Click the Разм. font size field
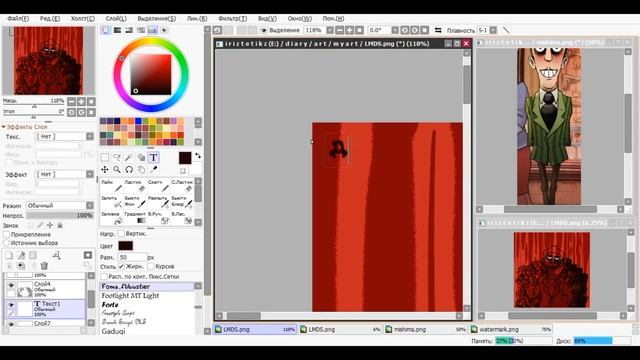Image resolution: width=640 pixels, height=360 pixels. [132, 257]
